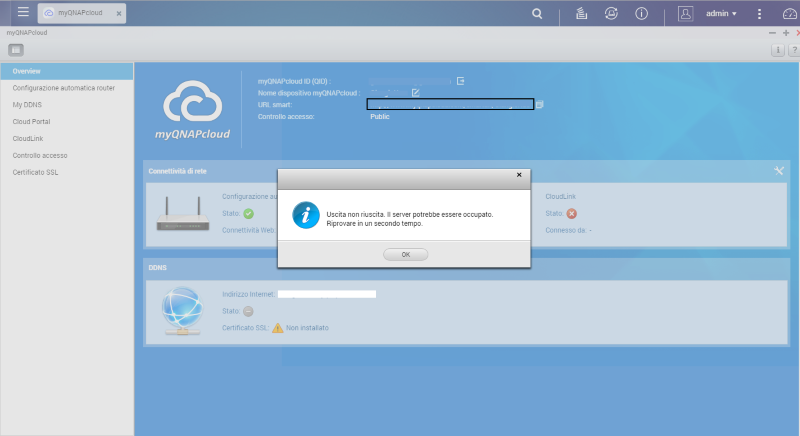800x436 pixels.
Task: Open Certificato SSL sidebar item
Action: click(35, 172)
